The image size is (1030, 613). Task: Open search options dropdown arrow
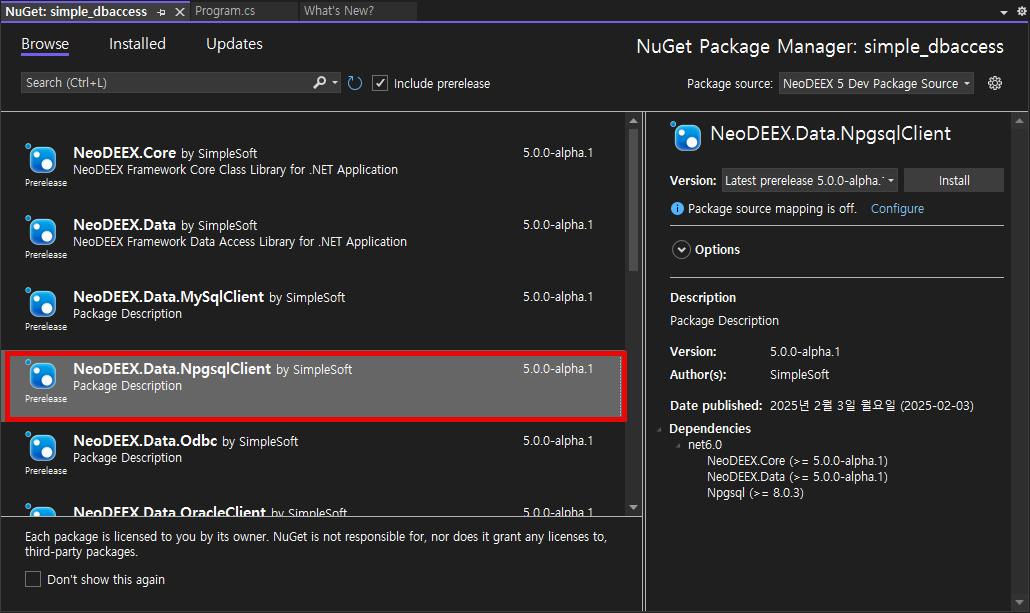(x=335, y=82)
